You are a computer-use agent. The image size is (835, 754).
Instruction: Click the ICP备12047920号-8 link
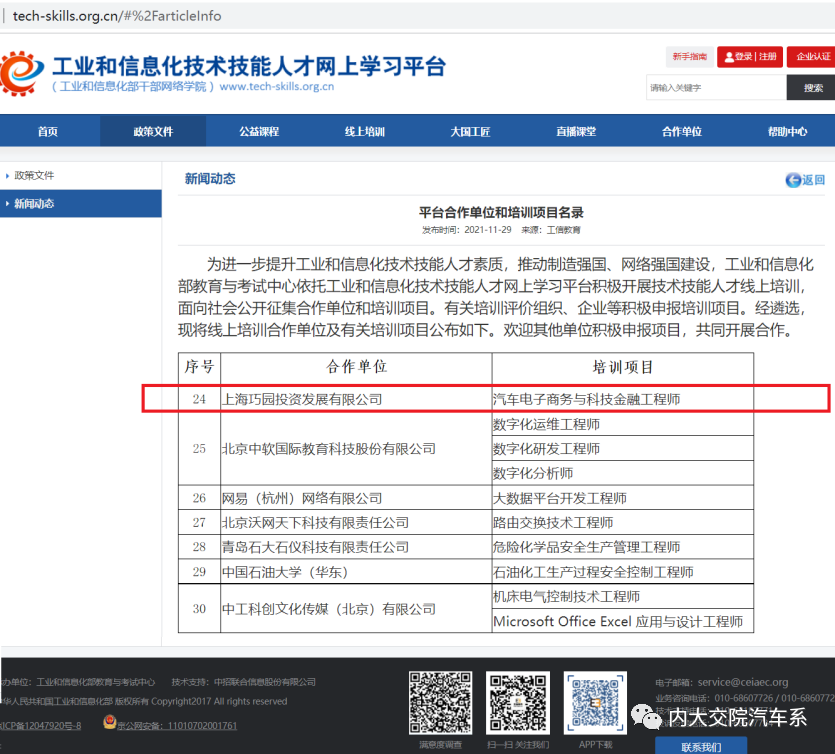click(41, 726)
